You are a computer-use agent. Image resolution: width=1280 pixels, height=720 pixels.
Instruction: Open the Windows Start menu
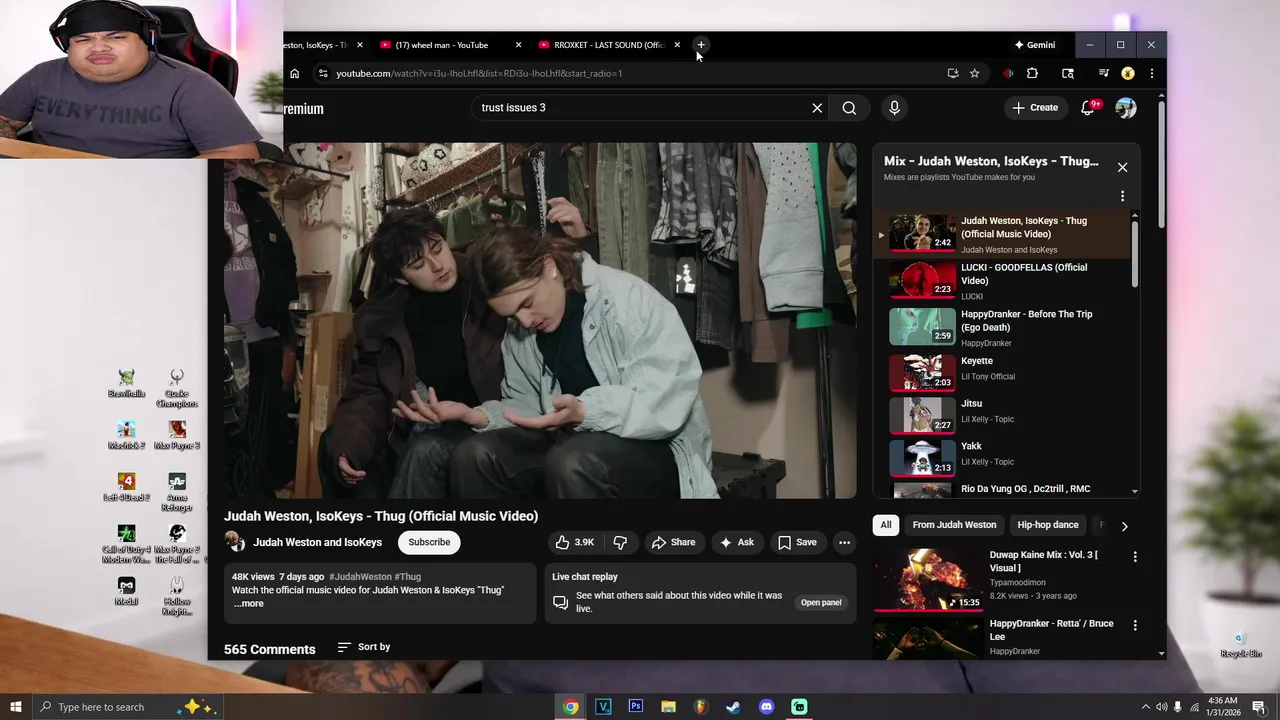point(15,707)
